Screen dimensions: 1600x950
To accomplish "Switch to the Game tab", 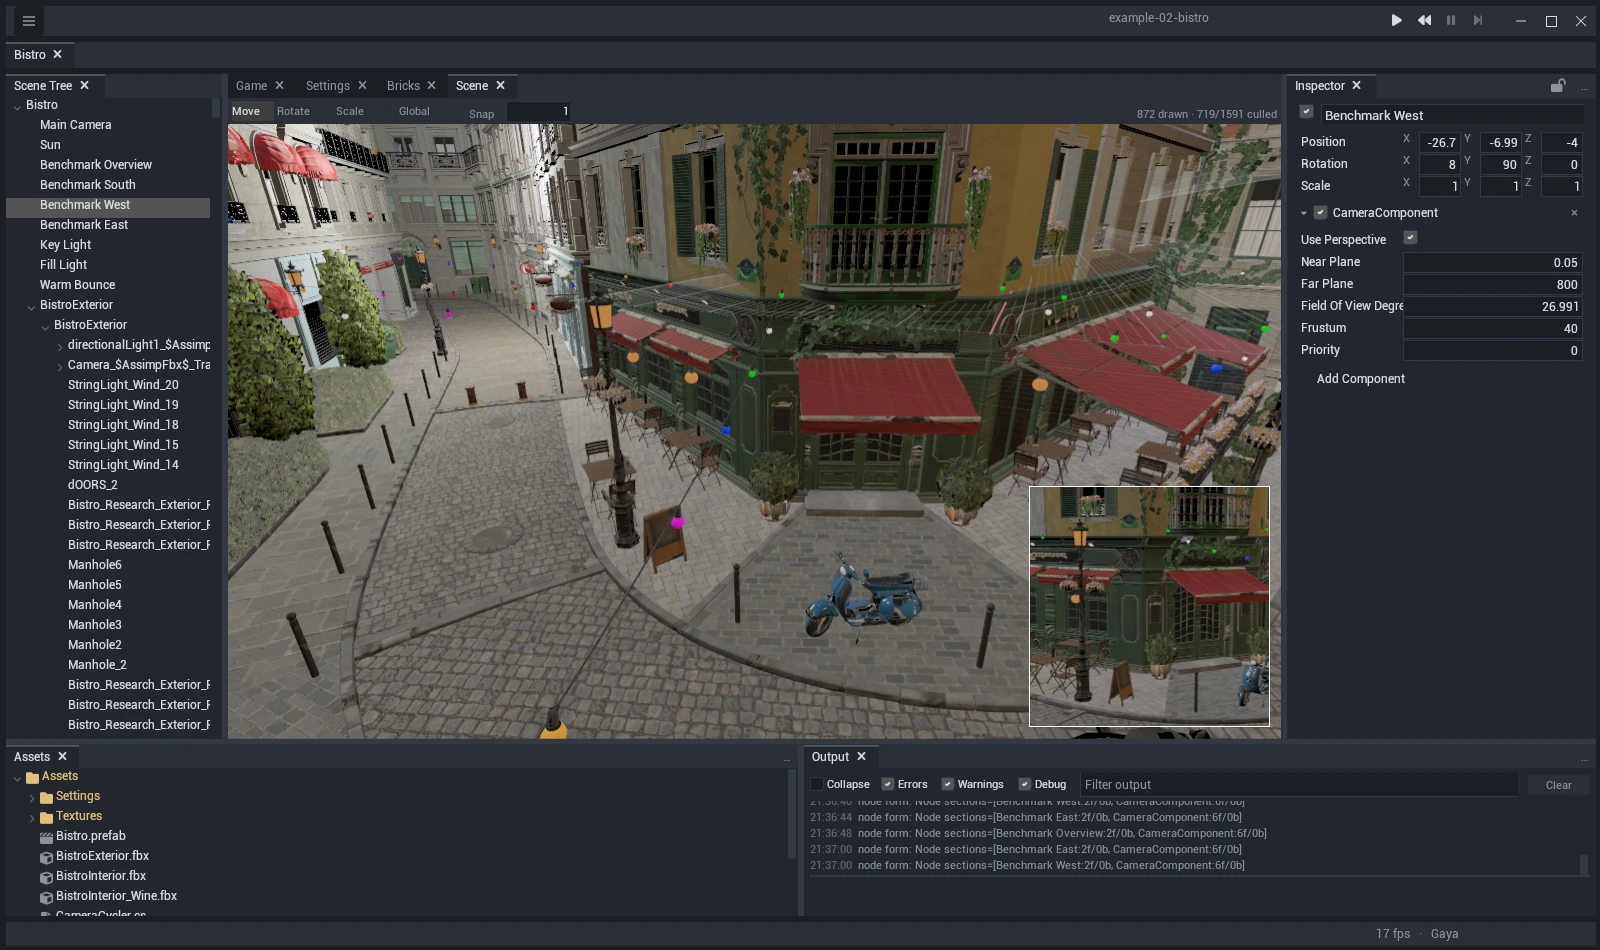I will (x=251, y=86).
